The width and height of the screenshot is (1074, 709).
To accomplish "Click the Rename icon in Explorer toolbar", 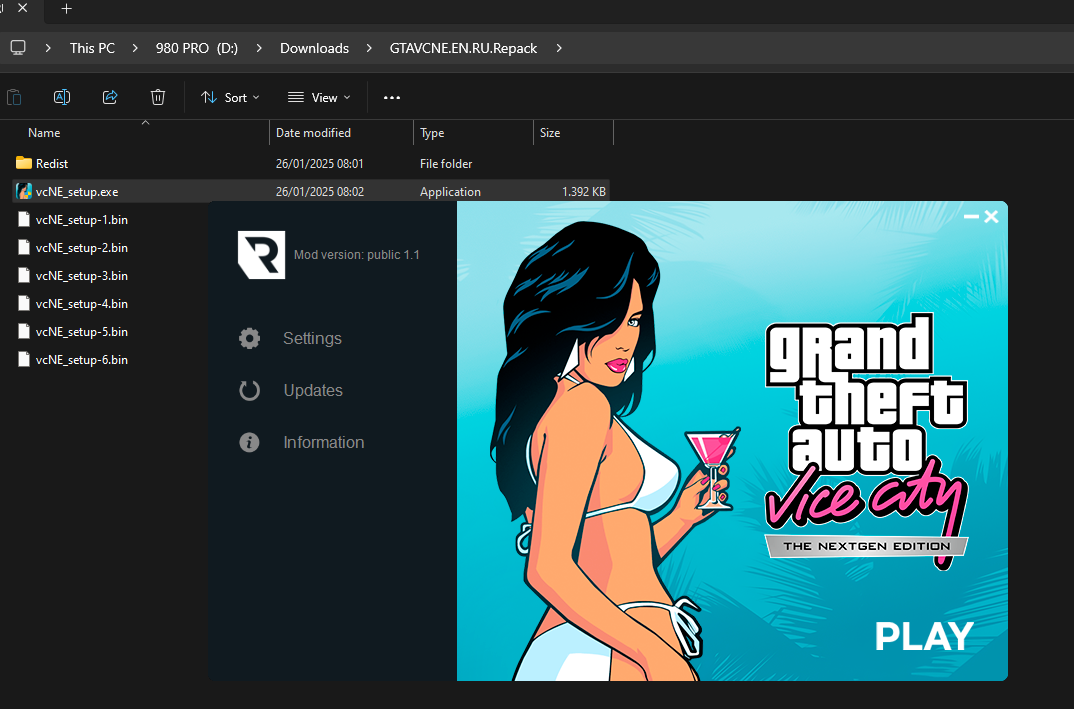I will pyautogui.click(x=62, y=97).
